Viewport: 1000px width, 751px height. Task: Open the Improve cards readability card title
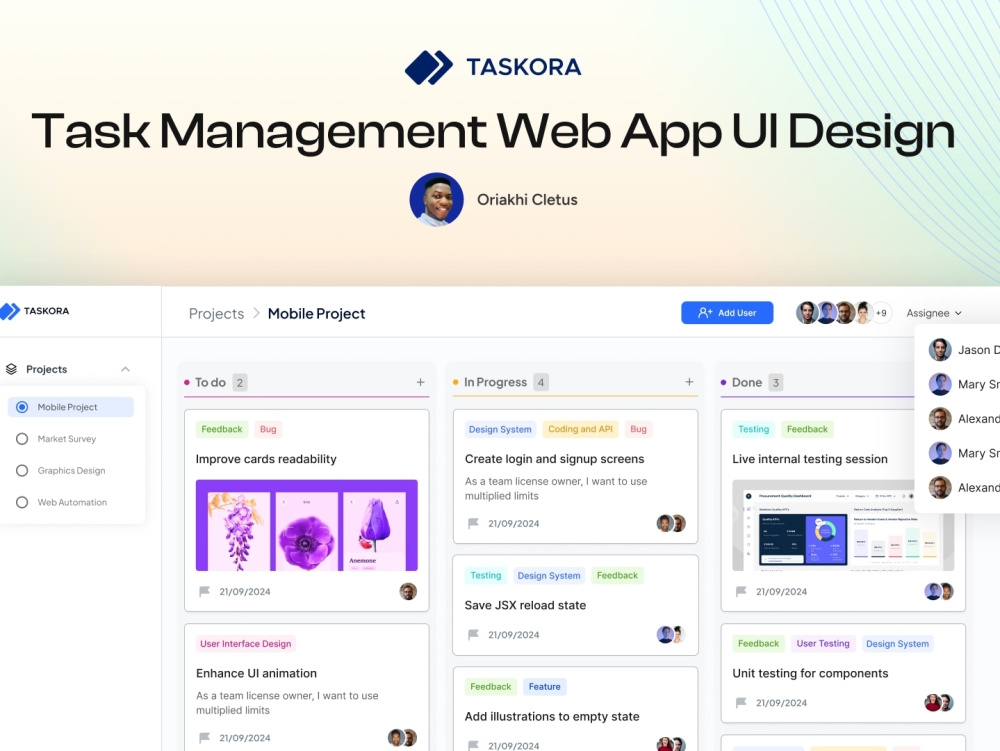266,459
